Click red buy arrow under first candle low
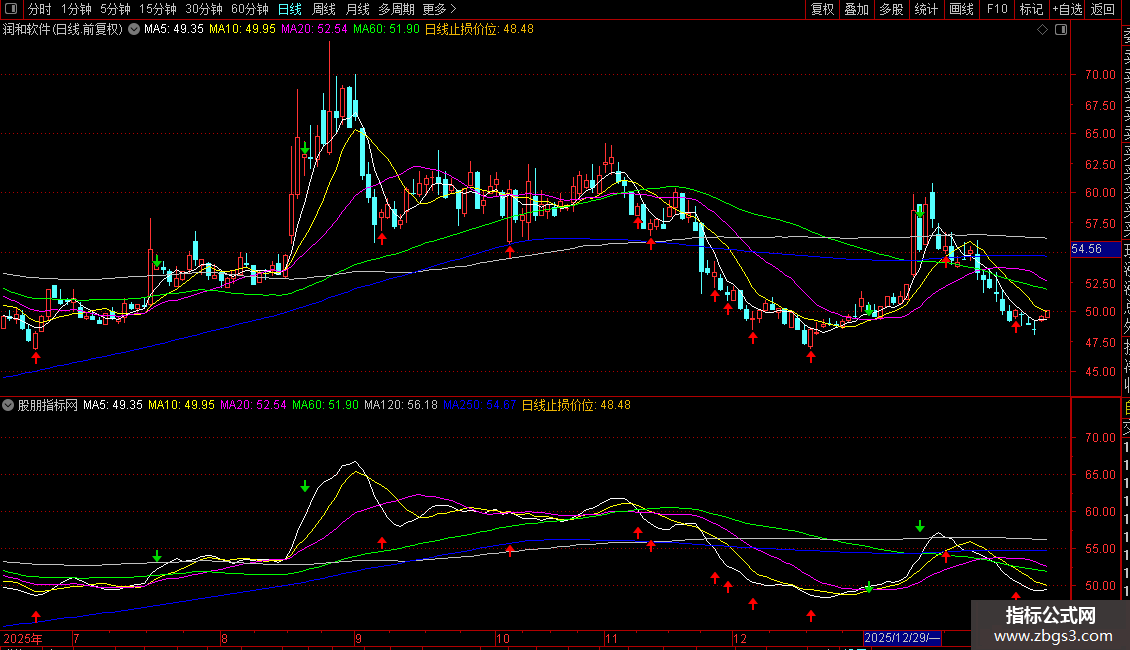The height and width of the screenshot is (650, 1130). (36, 357)
